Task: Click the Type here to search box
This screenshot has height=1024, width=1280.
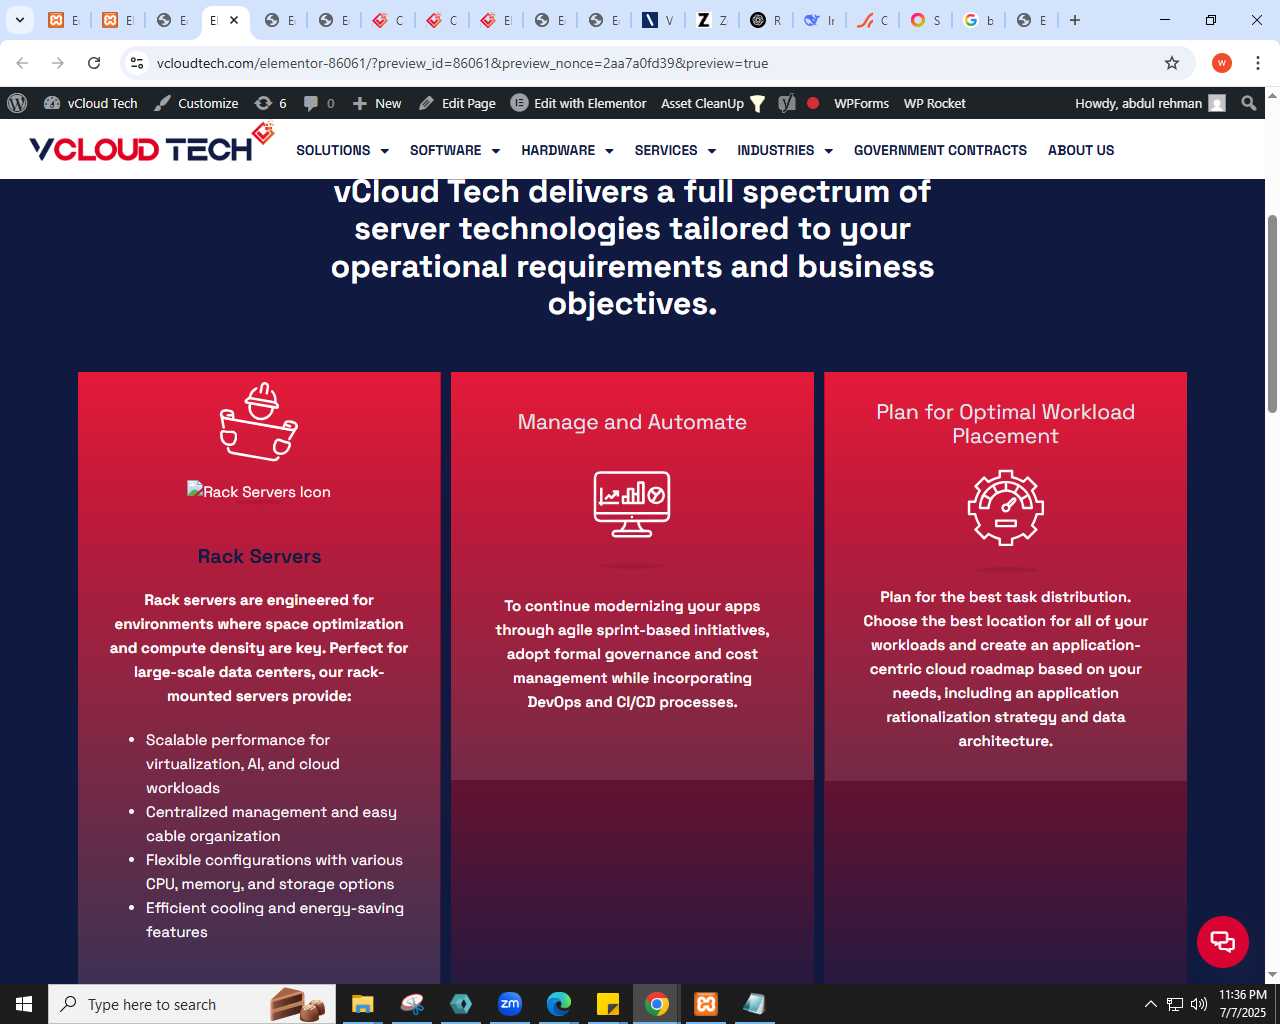Action: [x=190, y=1004]
